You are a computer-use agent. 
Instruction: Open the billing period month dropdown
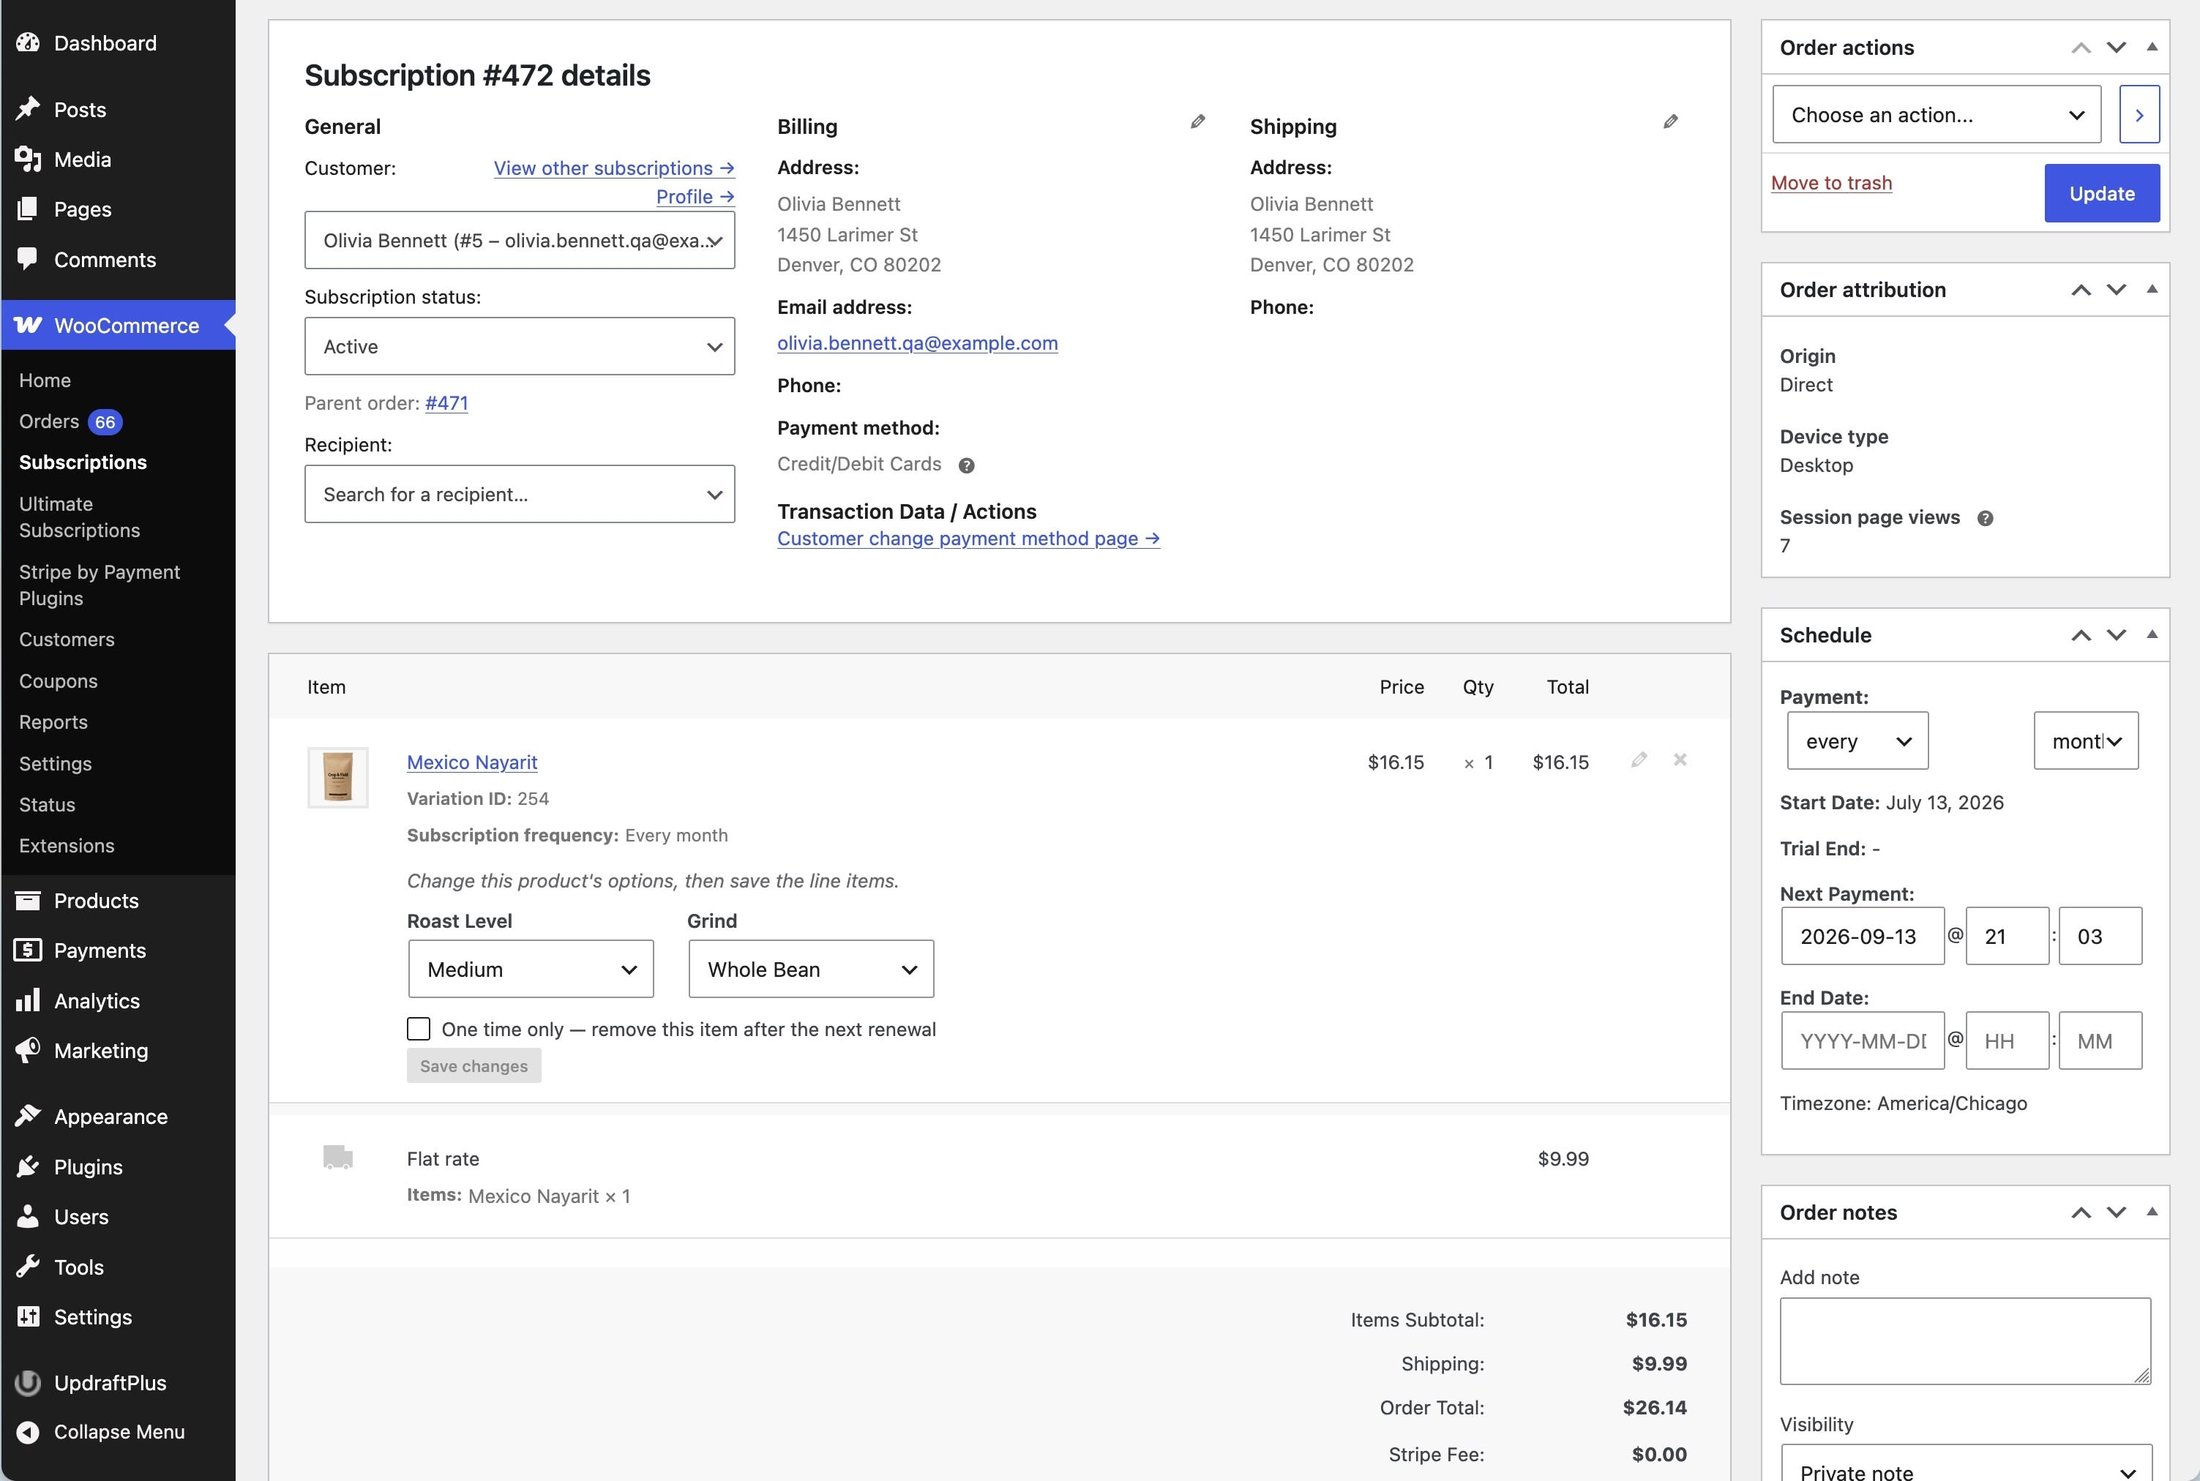click(x=2086, y=741)
